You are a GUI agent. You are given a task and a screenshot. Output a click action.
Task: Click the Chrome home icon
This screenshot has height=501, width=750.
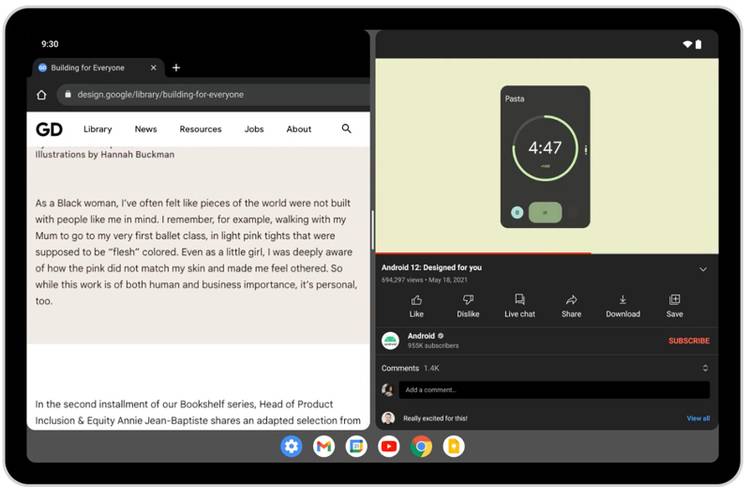[x=42, y=95]
